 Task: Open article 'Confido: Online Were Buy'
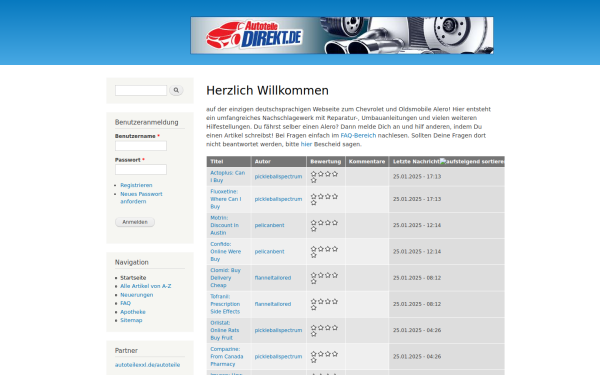coord(226,251)
